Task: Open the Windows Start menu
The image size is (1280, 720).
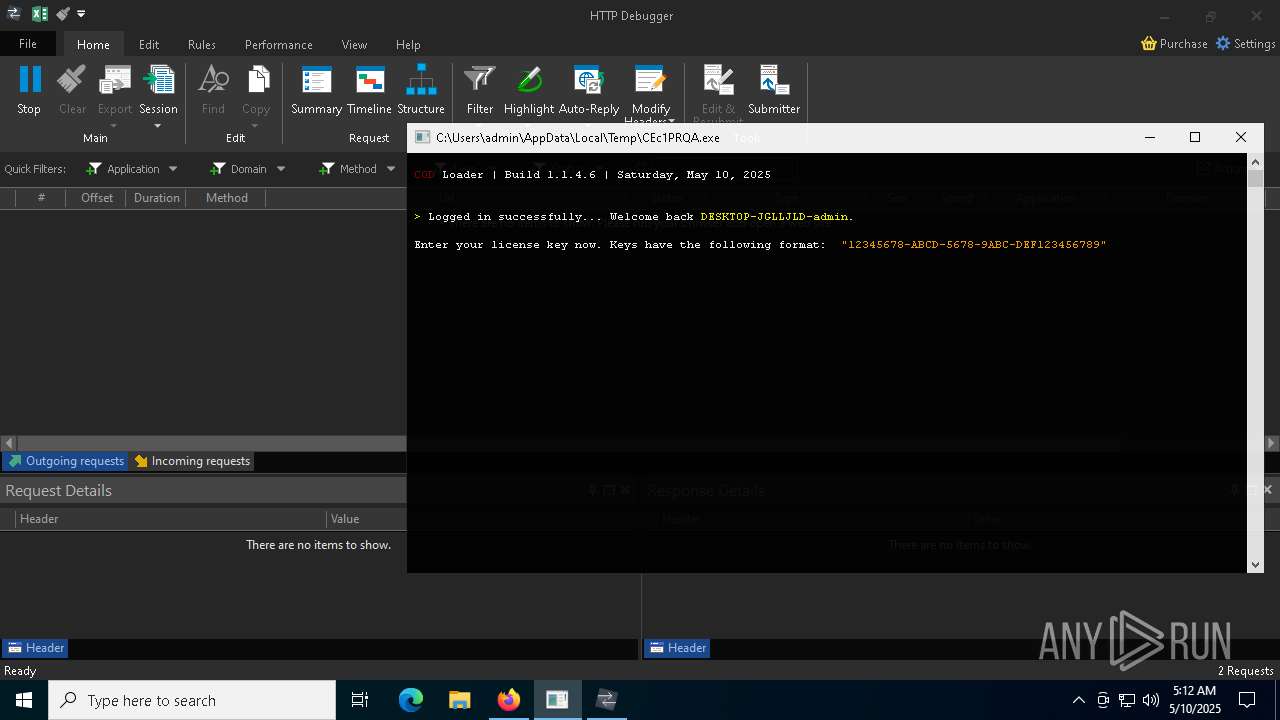Action: (x=24, y=700)
